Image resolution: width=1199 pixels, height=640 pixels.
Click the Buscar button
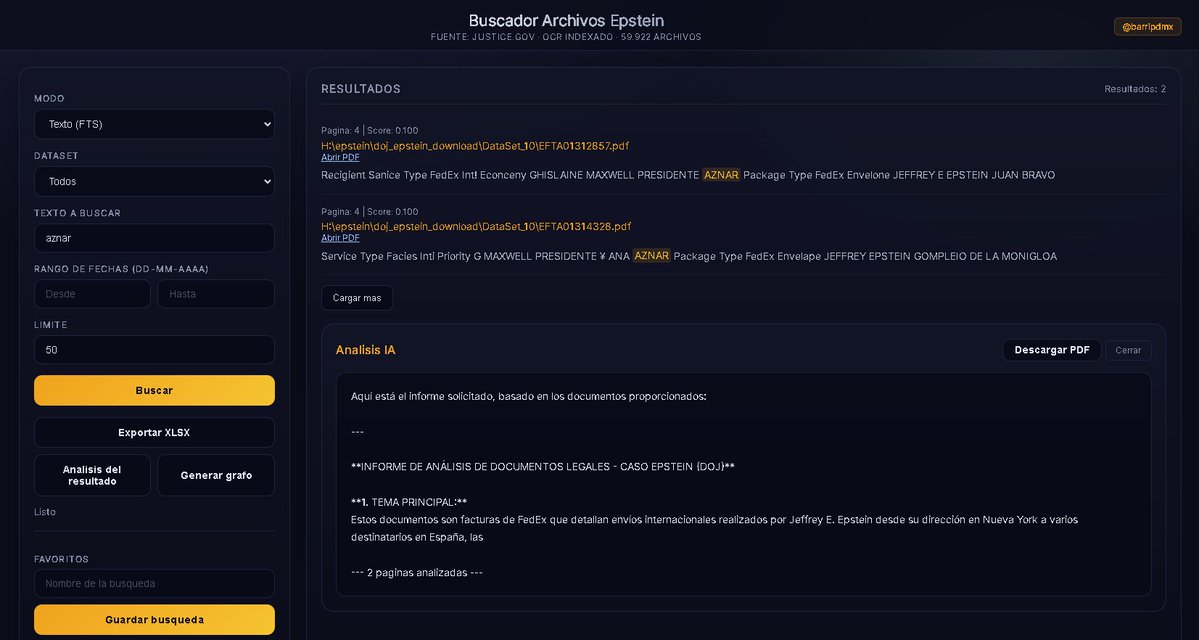pos(154,390)
